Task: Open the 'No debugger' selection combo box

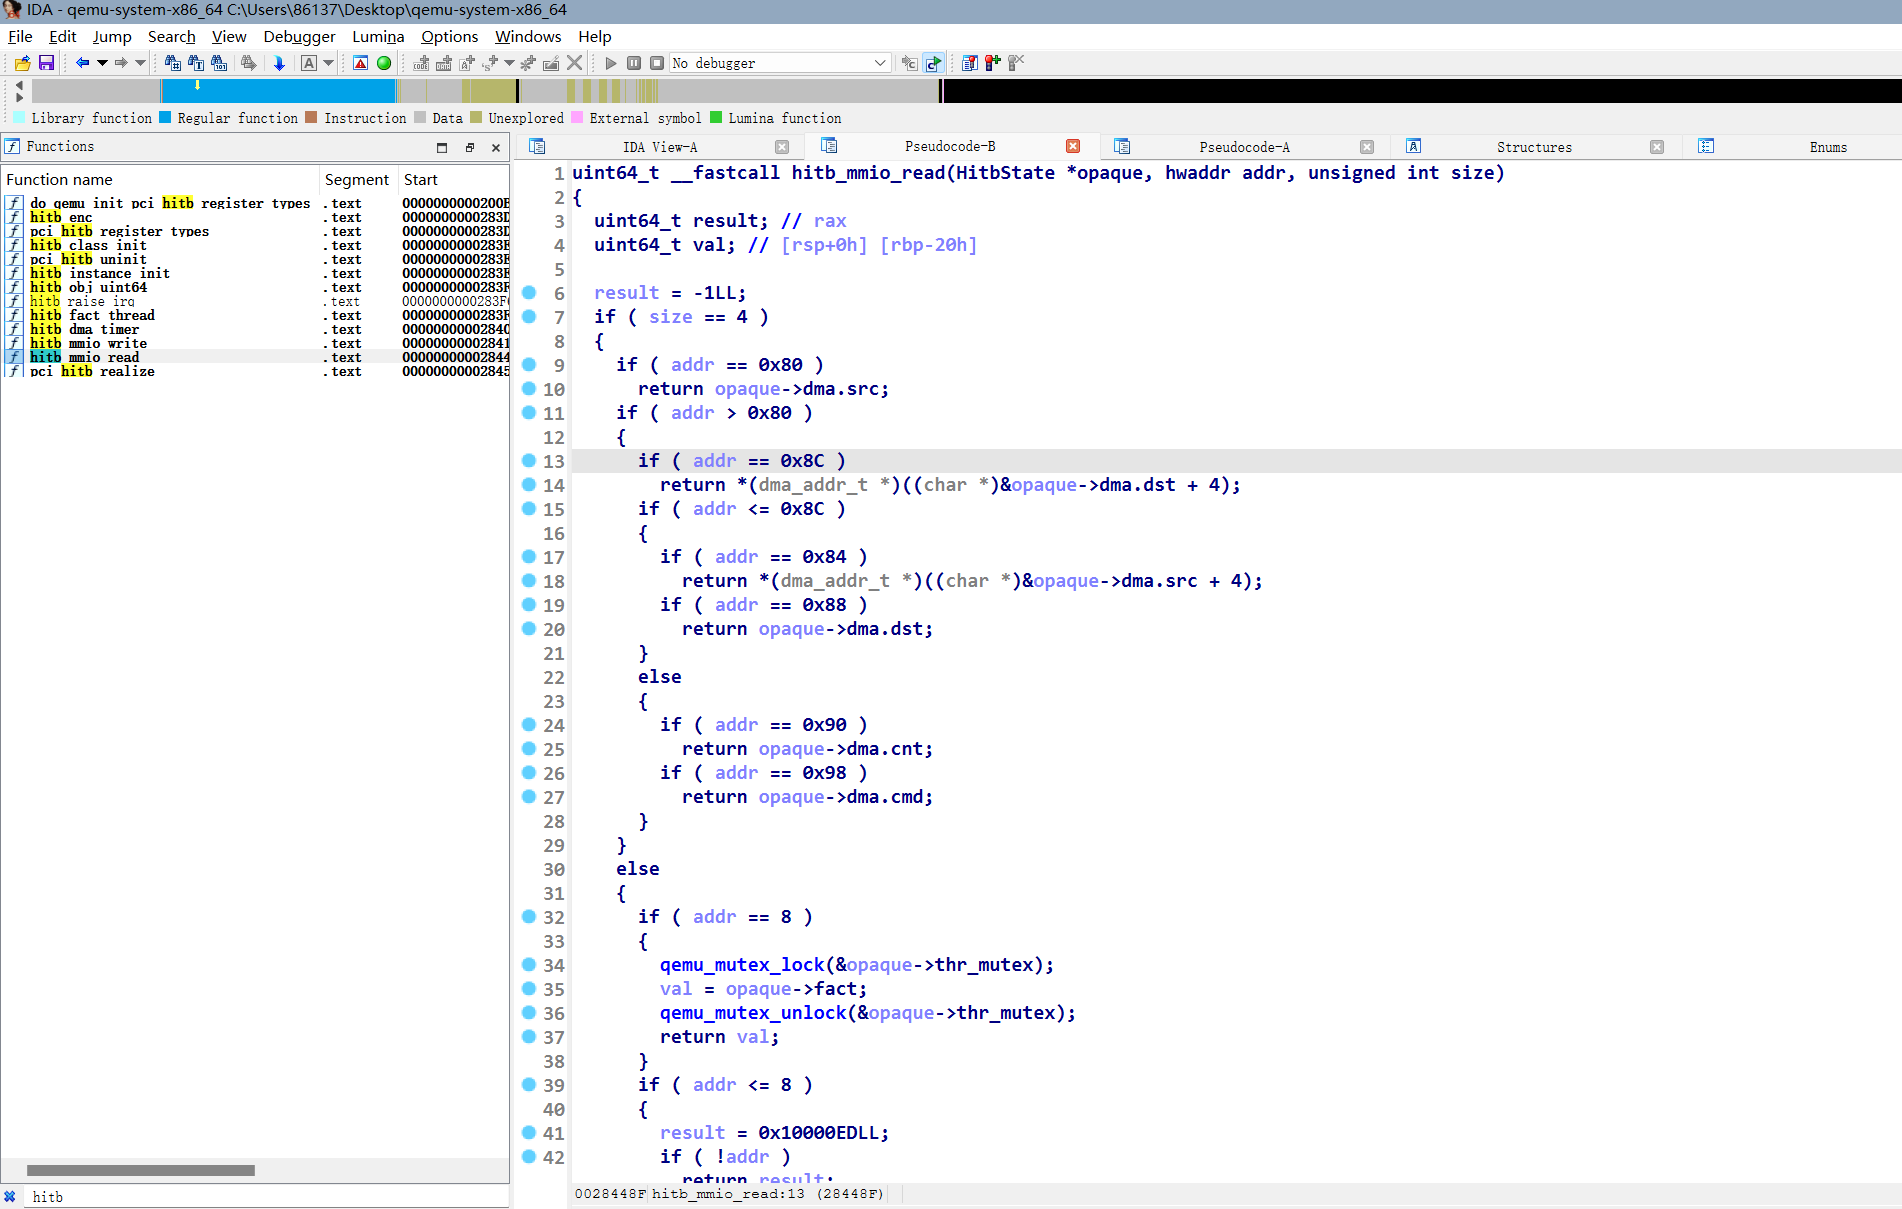Action: (x=780, y=63)
